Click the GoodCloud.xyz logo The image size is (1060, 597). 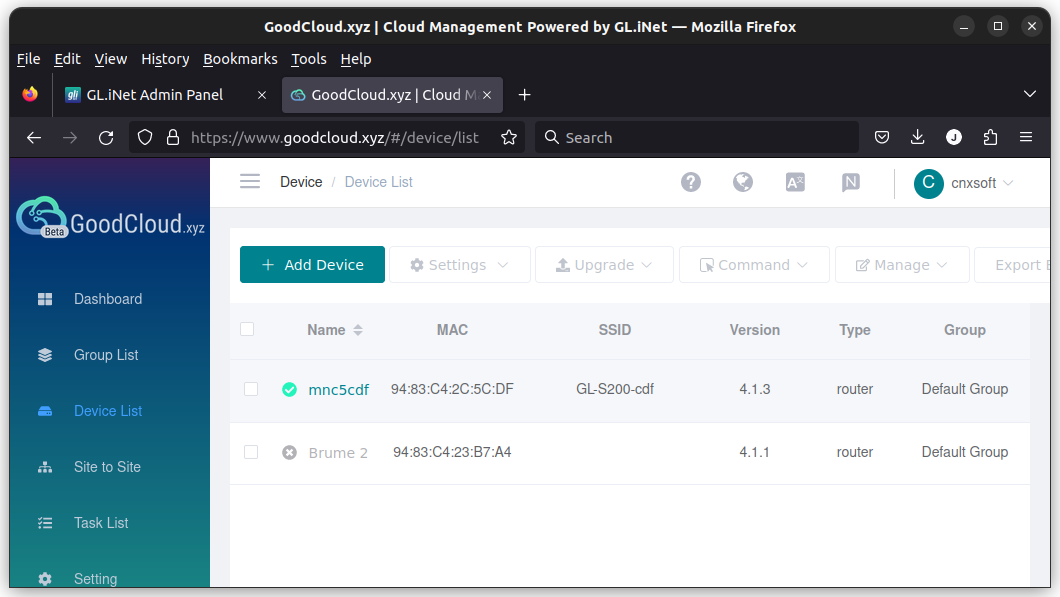tap(110, 218)
